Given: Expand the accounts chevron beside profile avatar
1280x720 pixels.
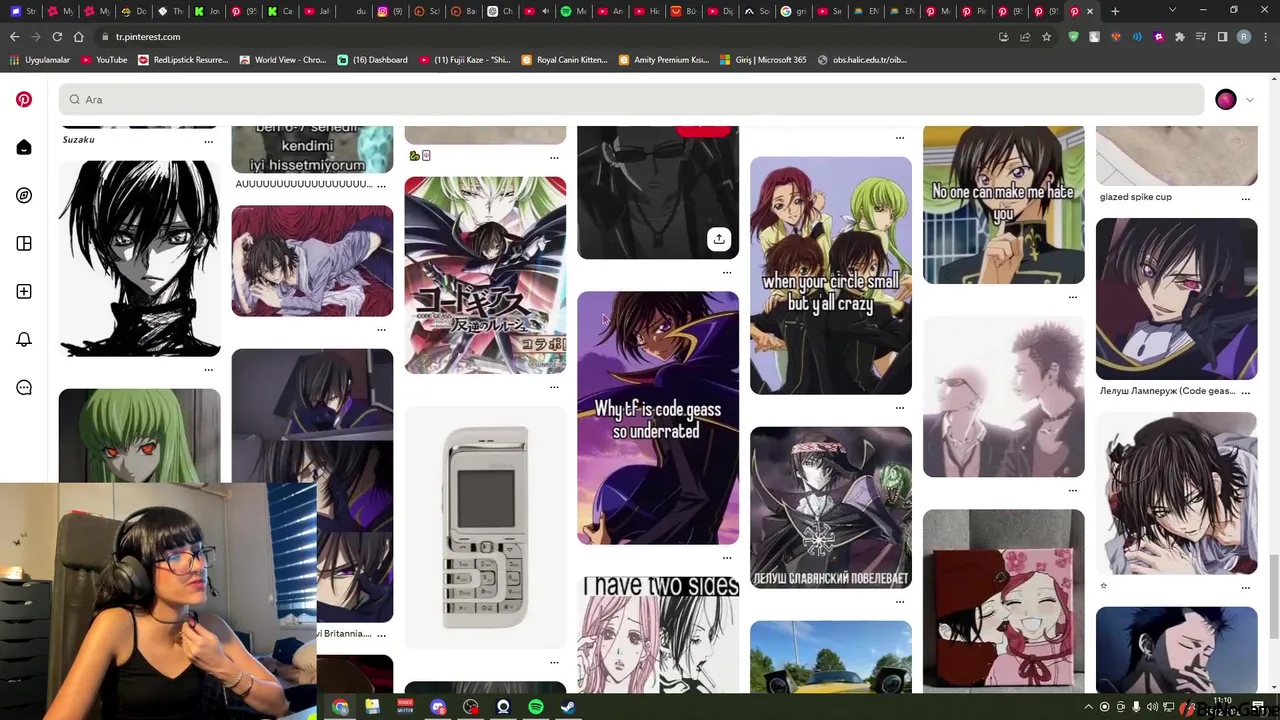Looking at the screenshot, I should [1249, 100].
